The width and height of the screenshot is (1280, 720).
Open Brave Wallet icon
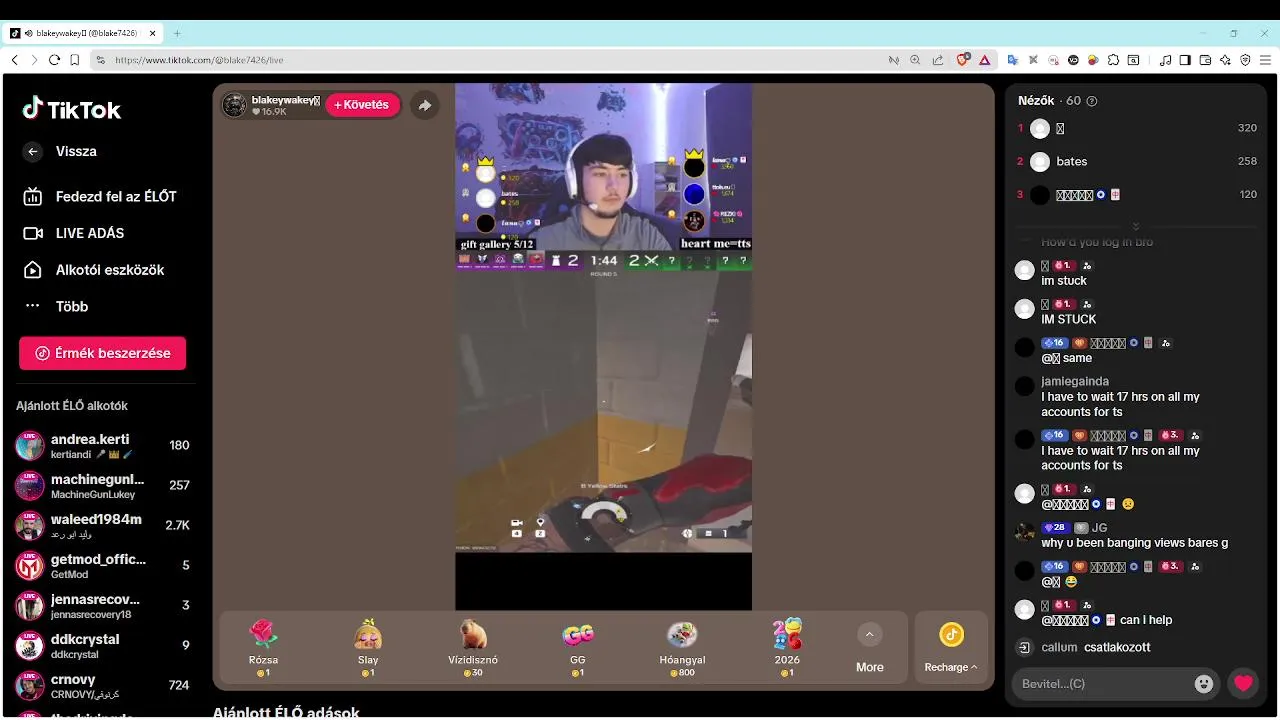coord(1205,60)
